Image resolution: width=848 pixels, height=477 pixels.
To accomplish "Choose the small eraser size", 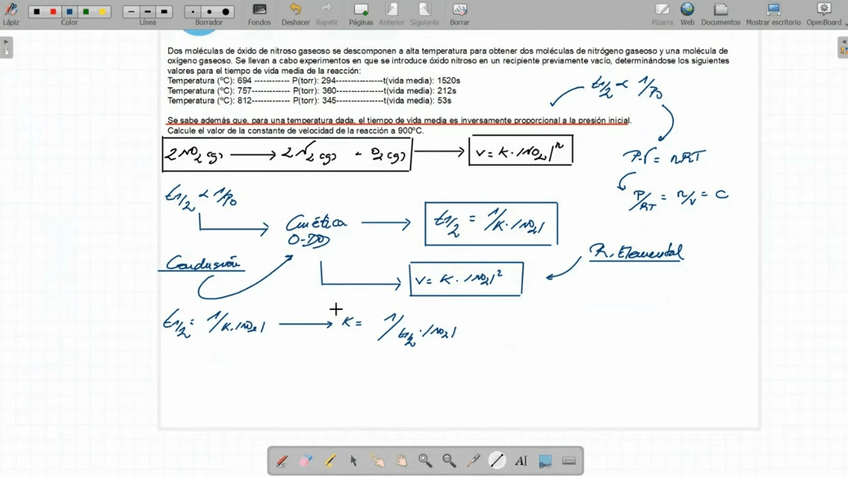I will 193,11.
